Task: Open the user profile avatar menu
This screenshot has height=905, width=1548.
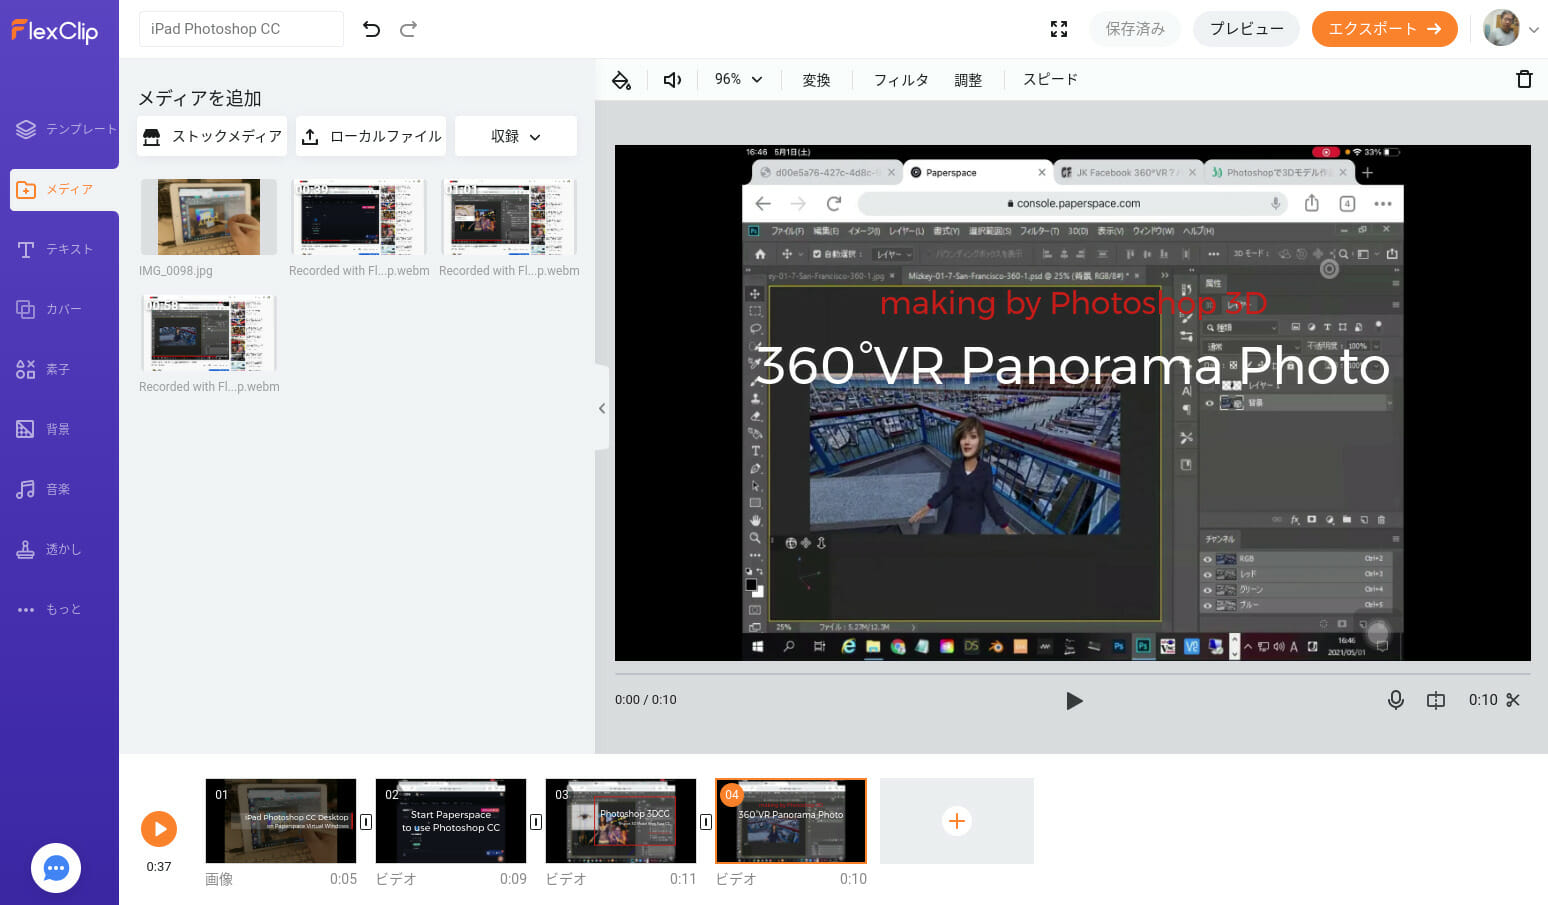Action: 1510,28
